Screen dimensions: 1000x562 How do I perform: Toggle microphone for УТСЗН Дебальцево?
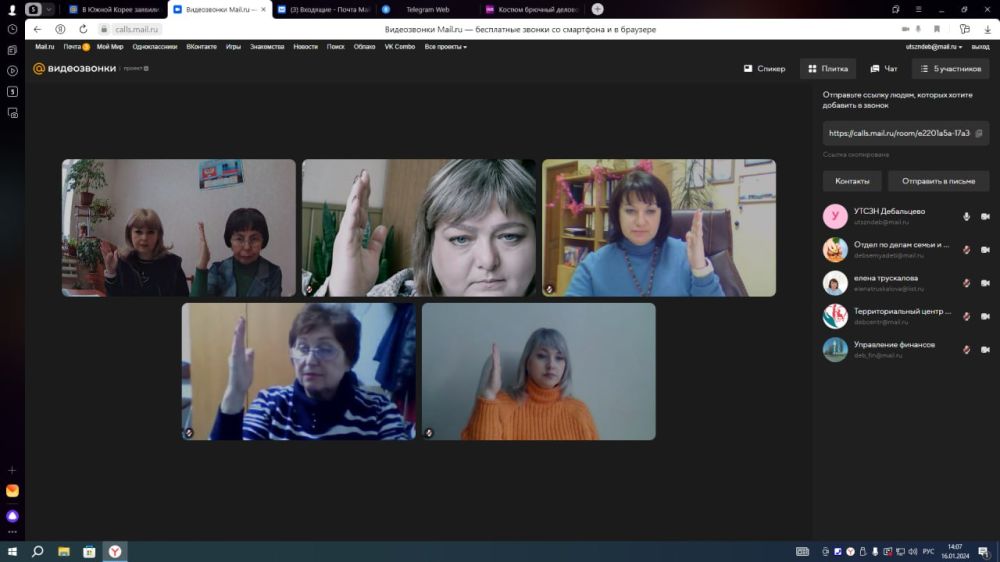(966, 216)
